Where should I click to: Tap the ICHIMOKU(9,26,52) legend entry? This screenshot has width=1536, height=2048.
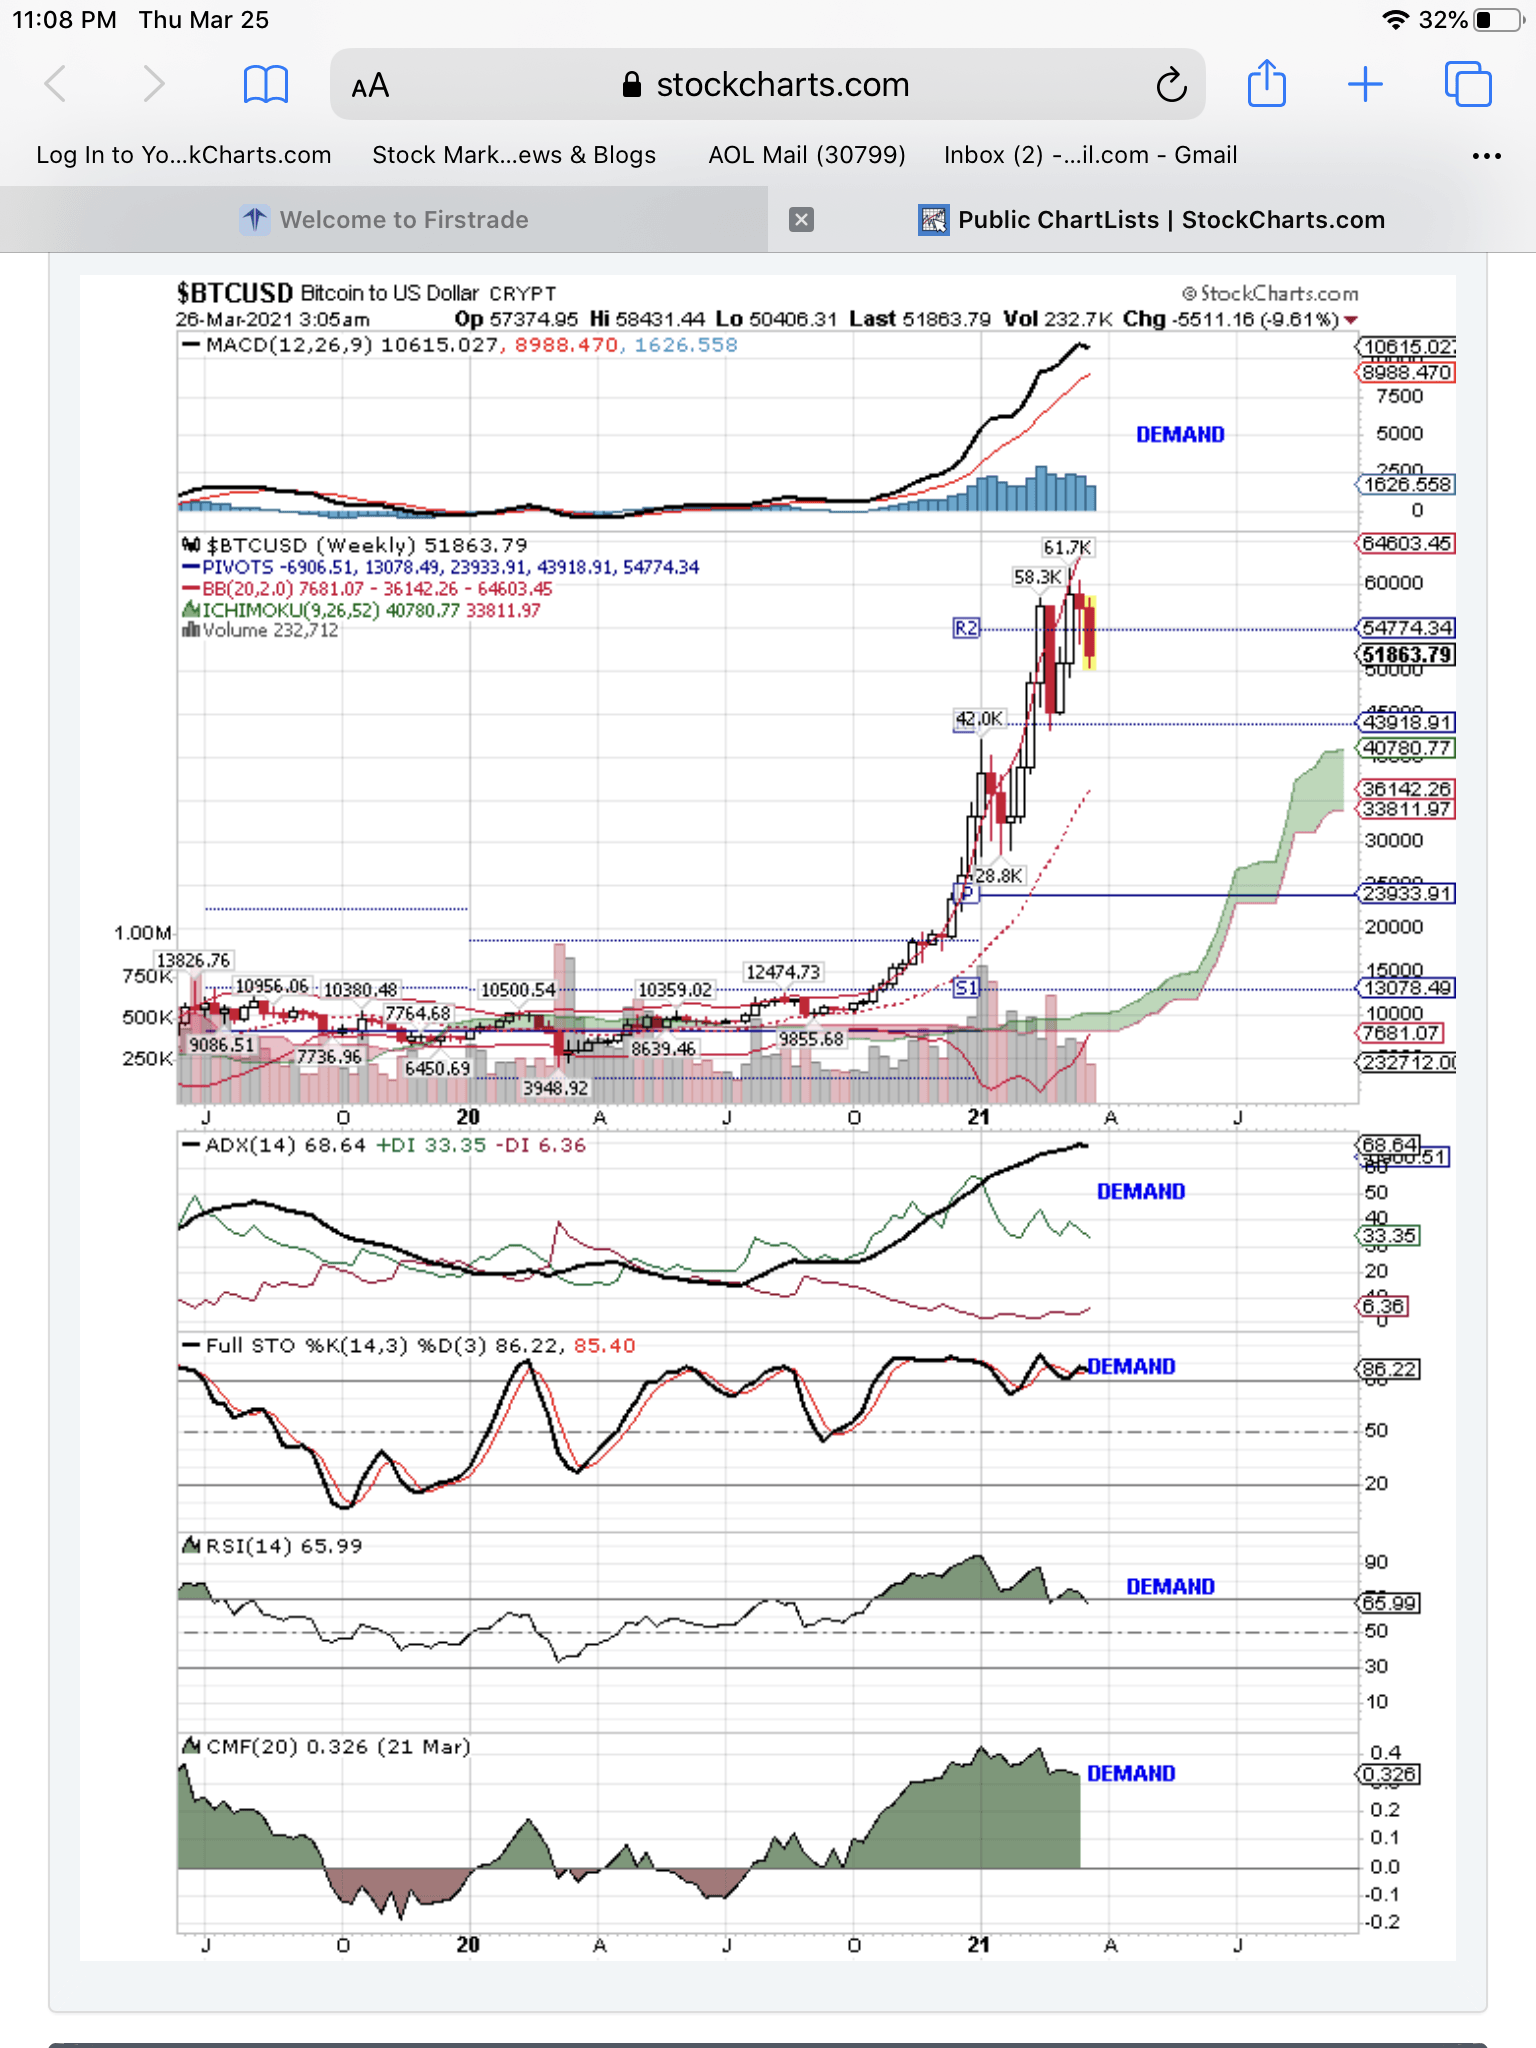[361, 610]
